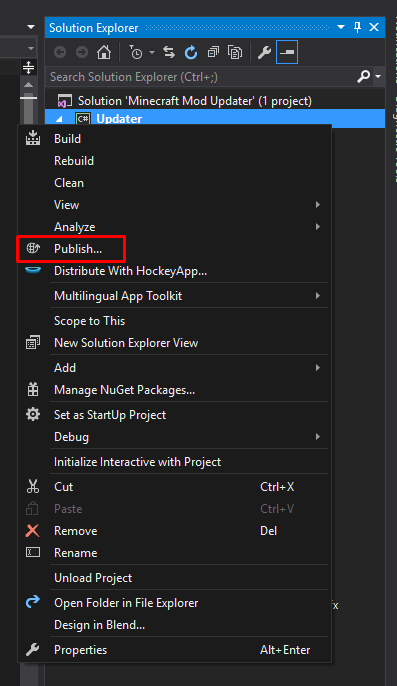Click Initialize Interactive with Project
Screen dimensions: 397x686
point(175,462)
